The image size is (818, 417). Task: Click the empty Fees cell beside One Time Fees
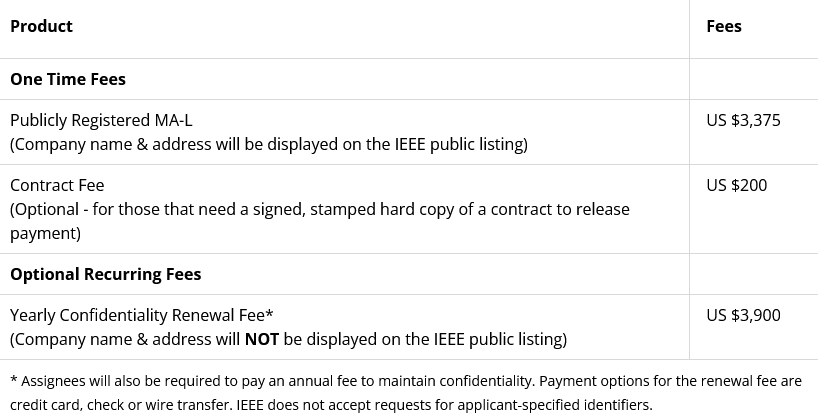tap(753, 79)
